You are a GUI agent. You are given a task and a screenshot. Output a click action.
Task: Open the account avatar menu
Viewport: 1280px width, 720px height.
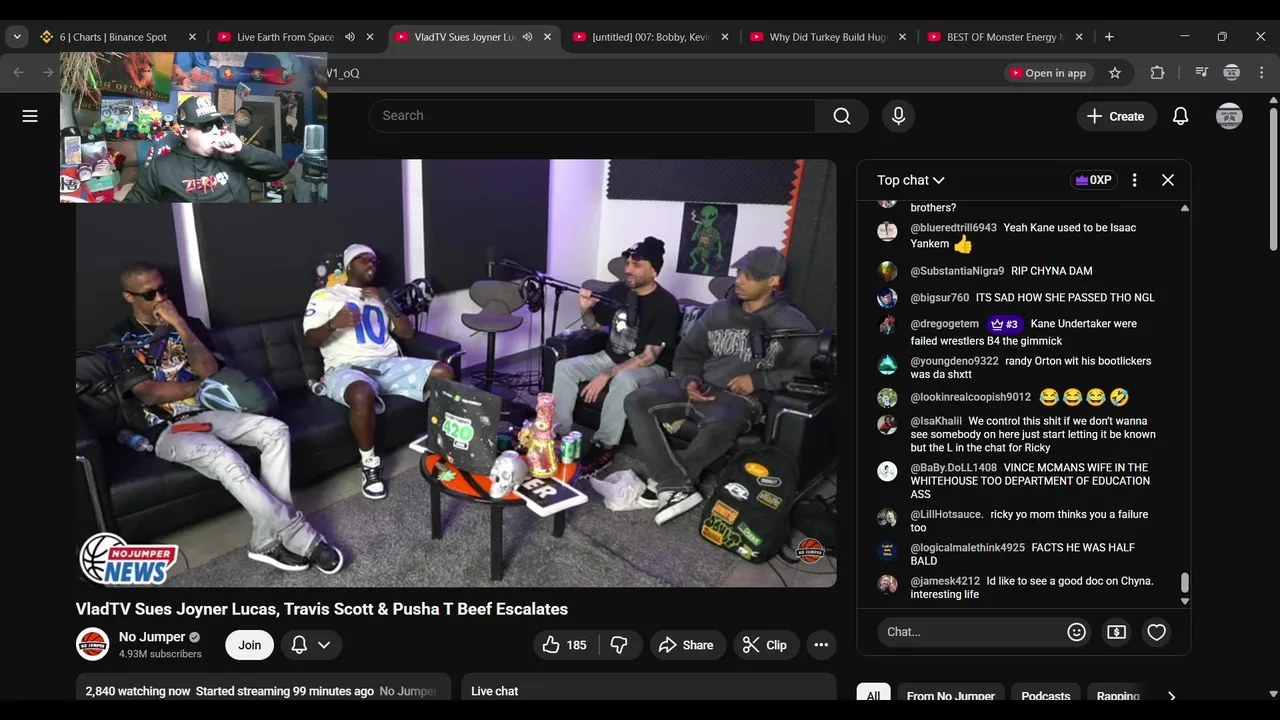pyautogui.click(x=1229, y=116)
